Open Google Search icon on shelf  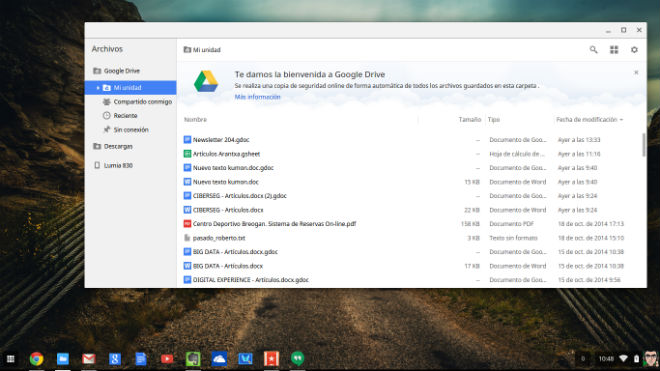tap(114, 359)
